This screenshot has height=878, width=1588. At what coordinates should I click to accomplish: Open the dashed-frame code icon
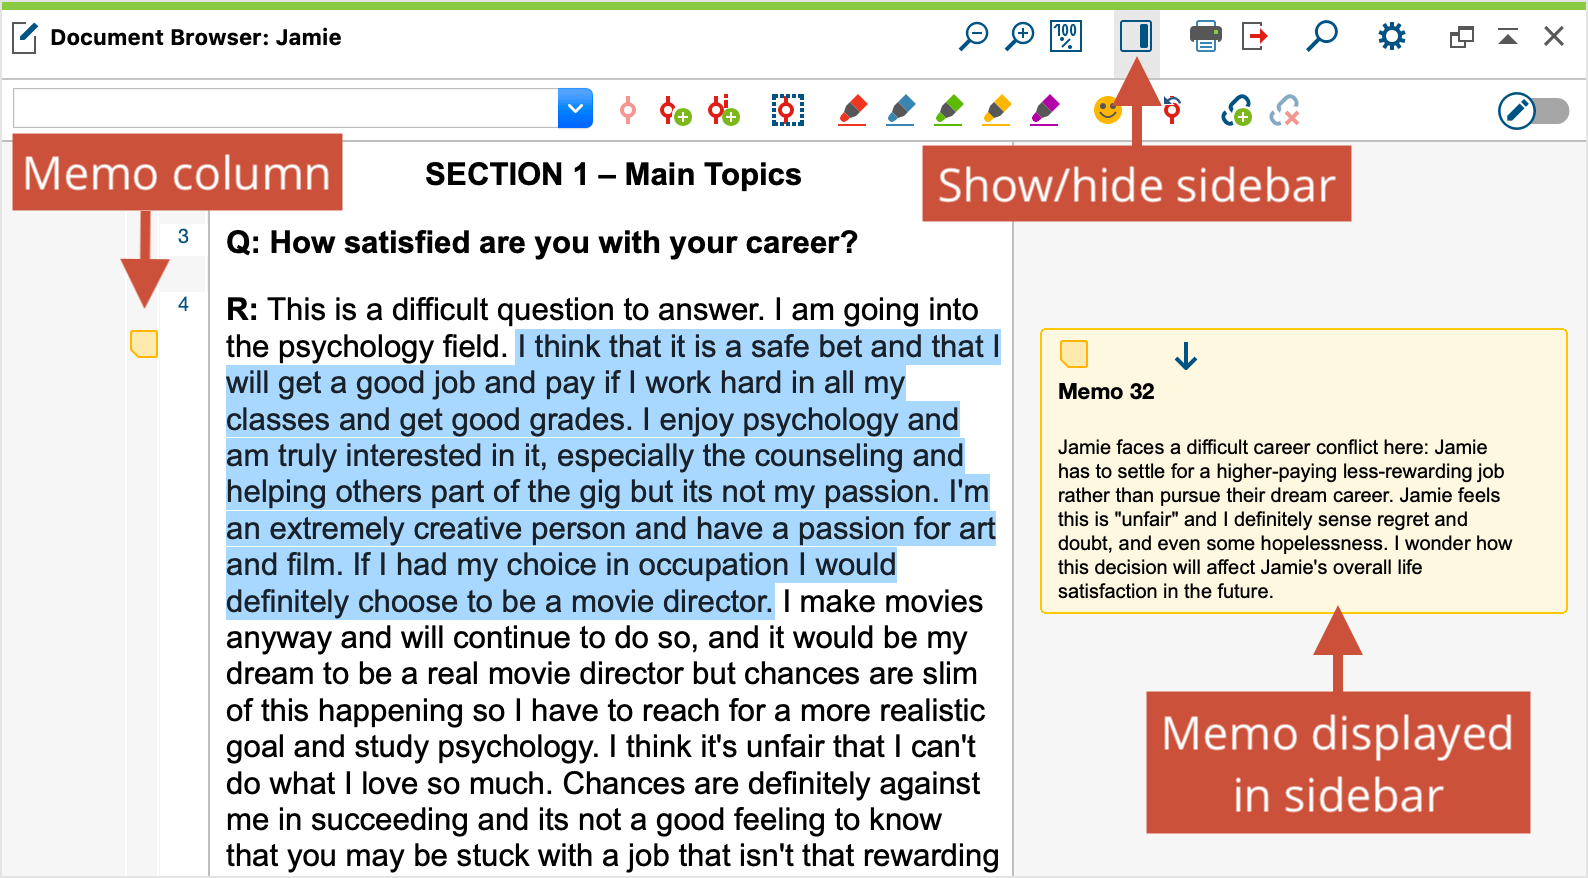(788, 110)
